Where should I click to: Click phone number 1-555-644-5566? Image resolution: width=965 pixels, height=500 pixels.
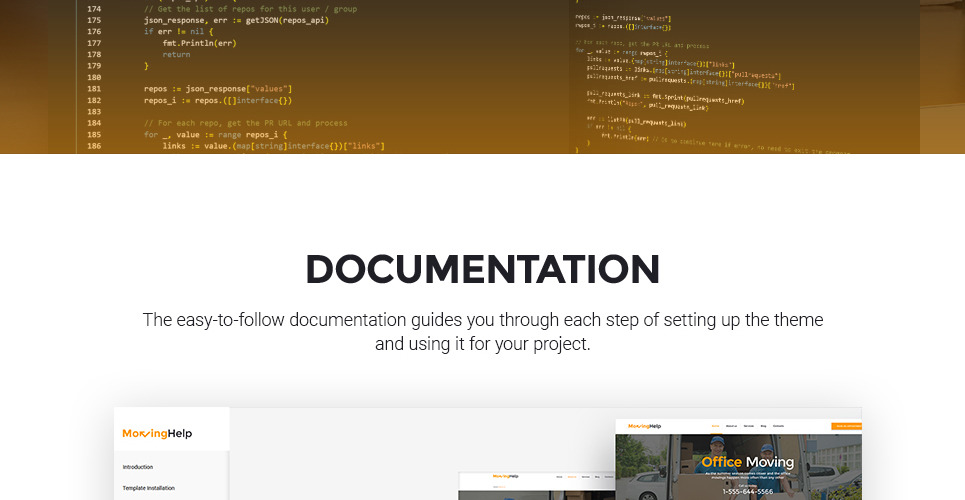747,492
